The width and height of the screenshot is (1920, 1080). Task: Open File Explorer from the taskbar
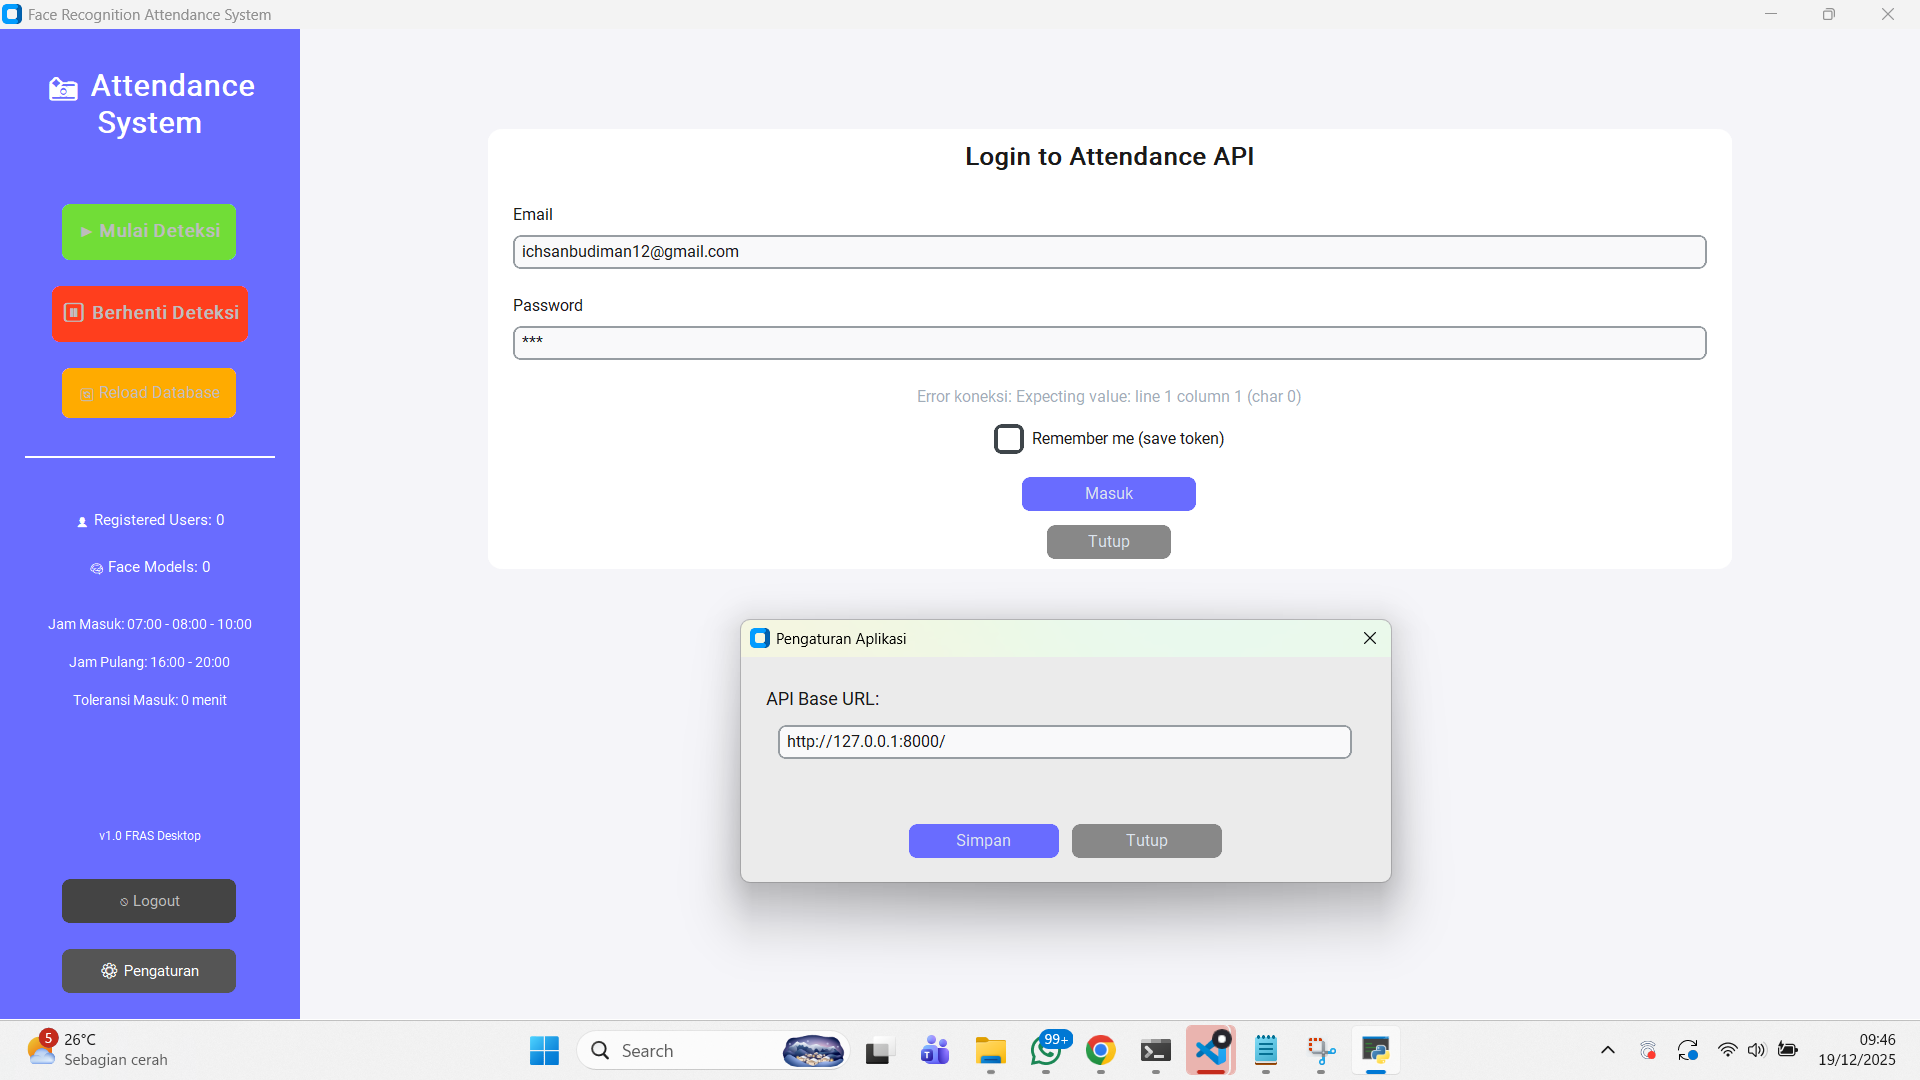(x=990, y=1051)
